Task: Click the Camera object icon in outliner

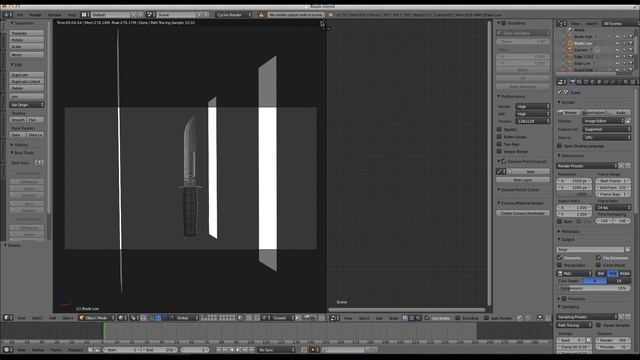Action: (571, 50)
